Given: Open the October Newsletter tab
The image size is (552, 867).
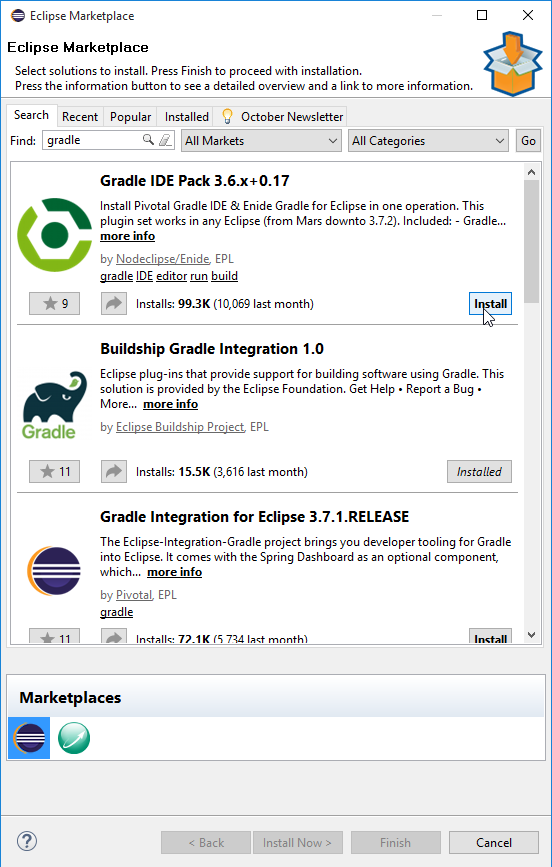Looking at the screenshot, I should [x=282, y=117].
